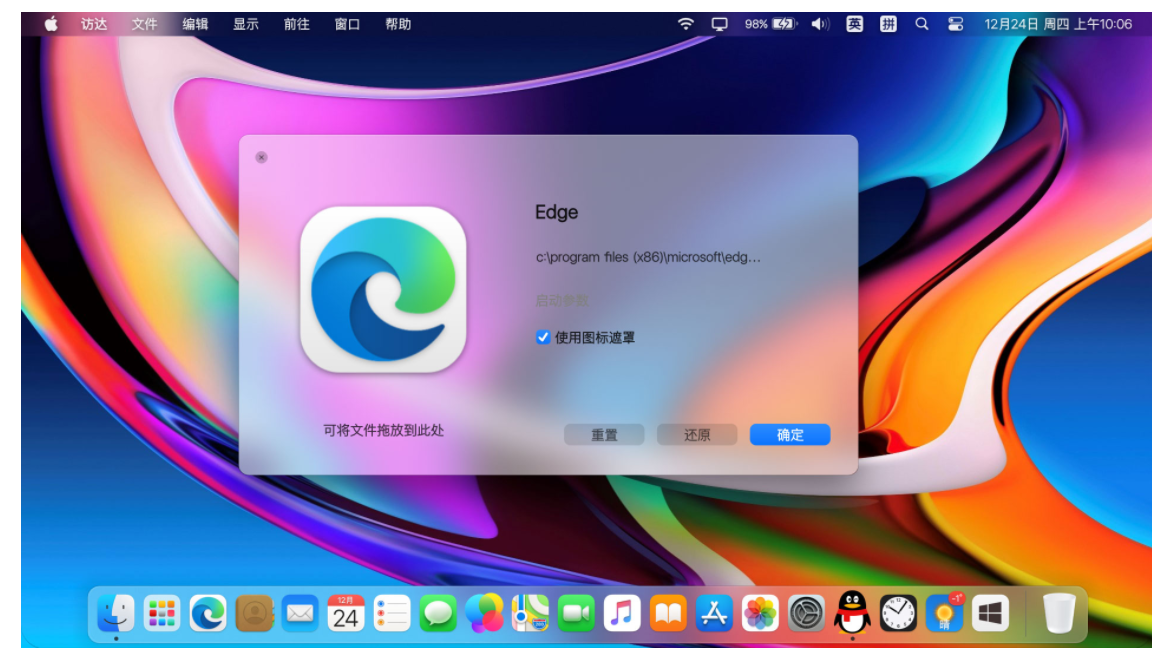Open Game Center colored bubbles icon
Image resolution: width=1152 pixels, height=648 pixels.
(x=484, y=613)
